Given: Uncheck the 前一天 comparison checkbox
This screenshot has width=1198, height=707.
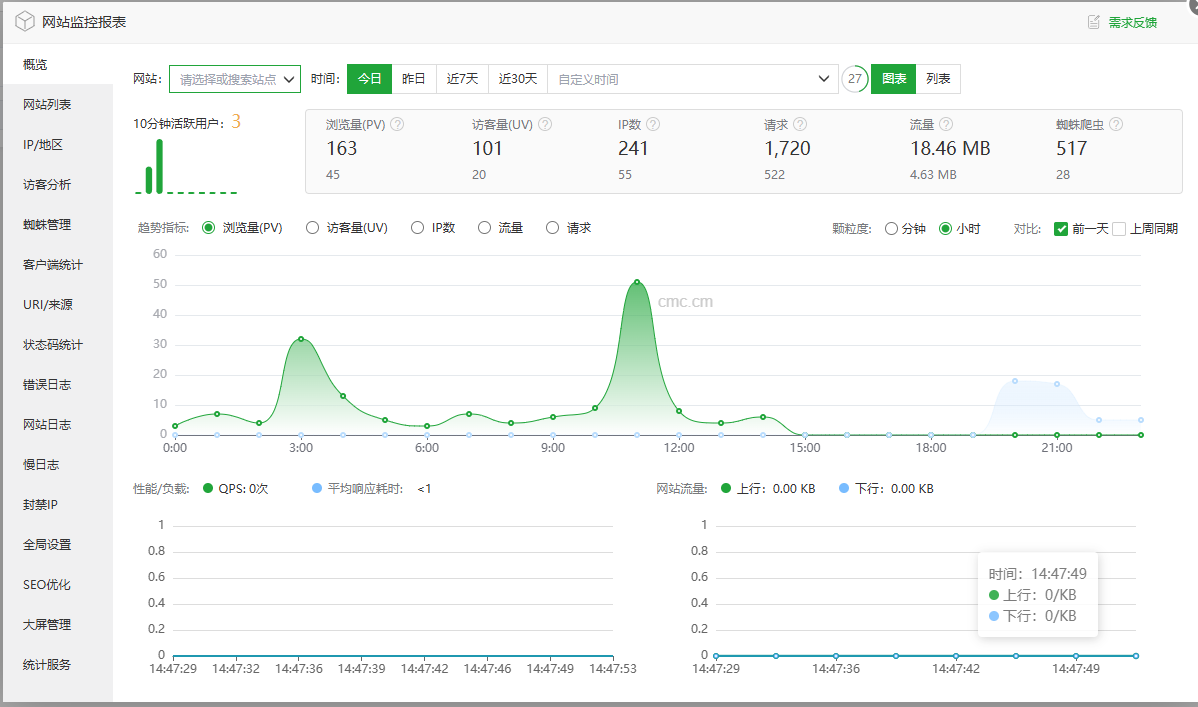Looking at the screenshot, I should click(x=1060, y=229).
